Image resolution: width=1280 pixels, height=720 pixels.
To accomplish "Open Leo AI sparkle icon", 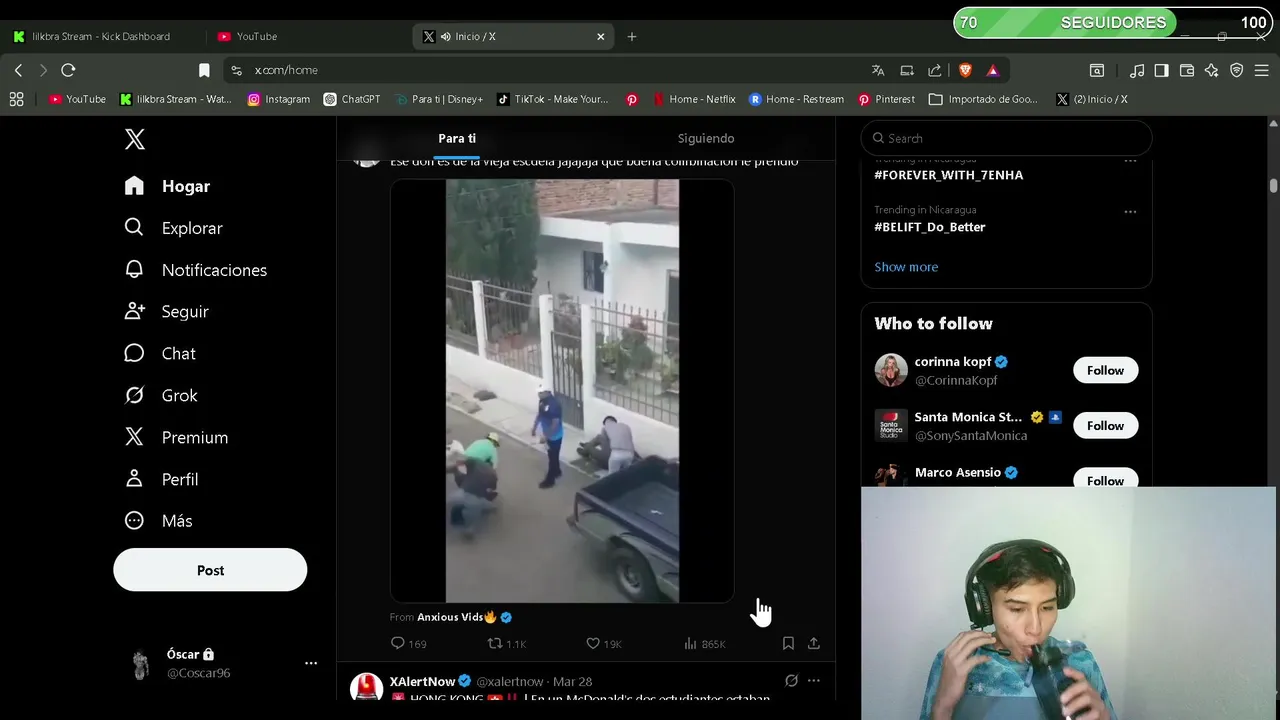I will coord(1212,70).
